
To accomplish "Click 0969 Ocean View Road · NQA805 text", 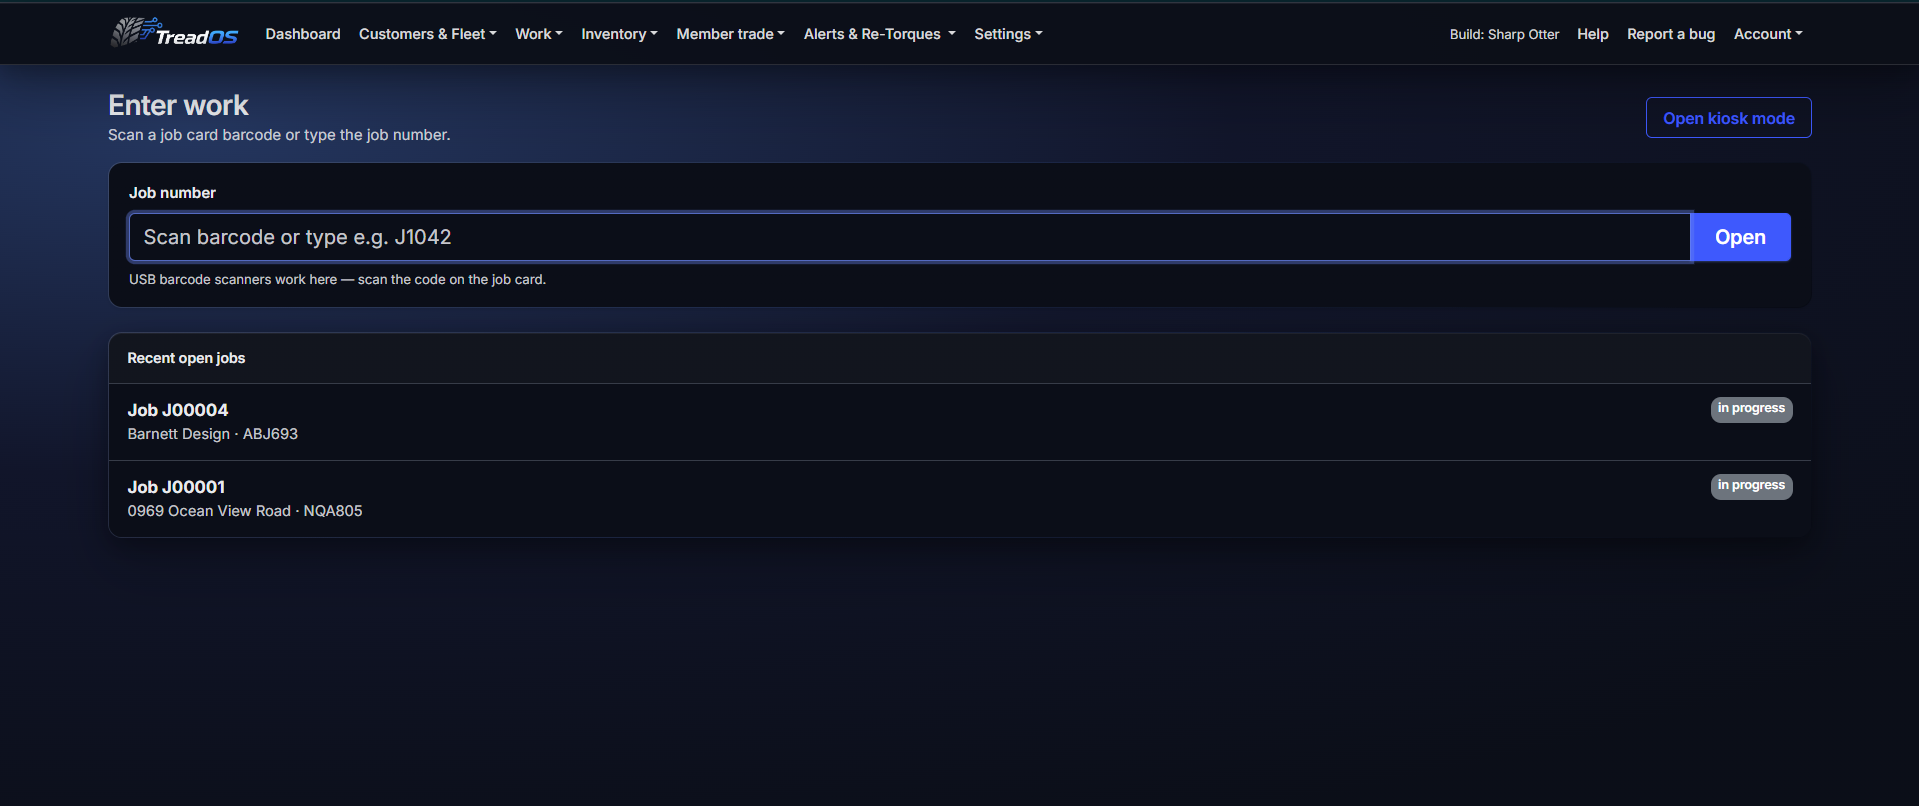I will (245, 511).
